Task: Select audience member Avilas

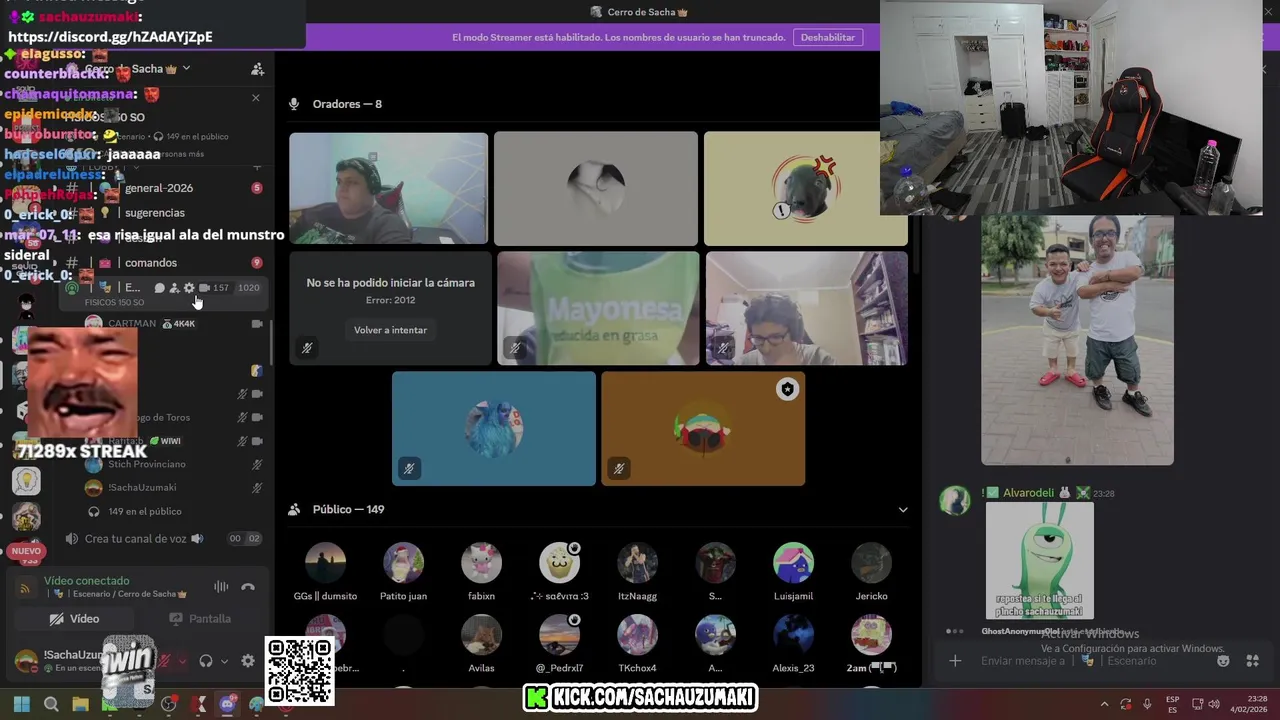Action: [481, 644]
